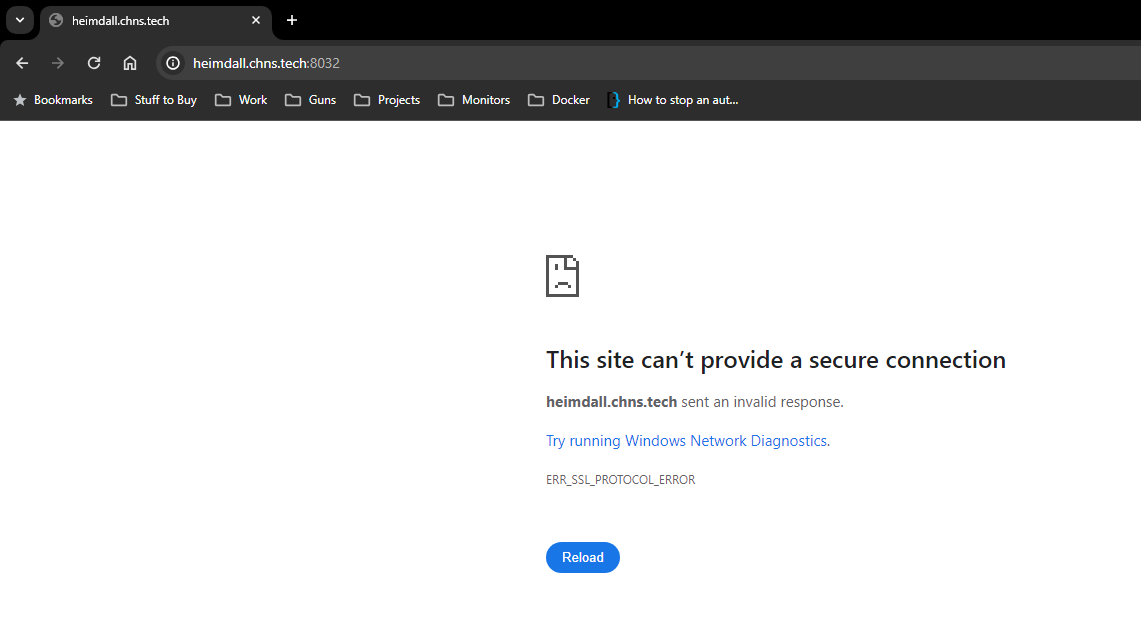The image size is (1141, 644).
Task: Click the sad page error icon
Action: (562, 275)
